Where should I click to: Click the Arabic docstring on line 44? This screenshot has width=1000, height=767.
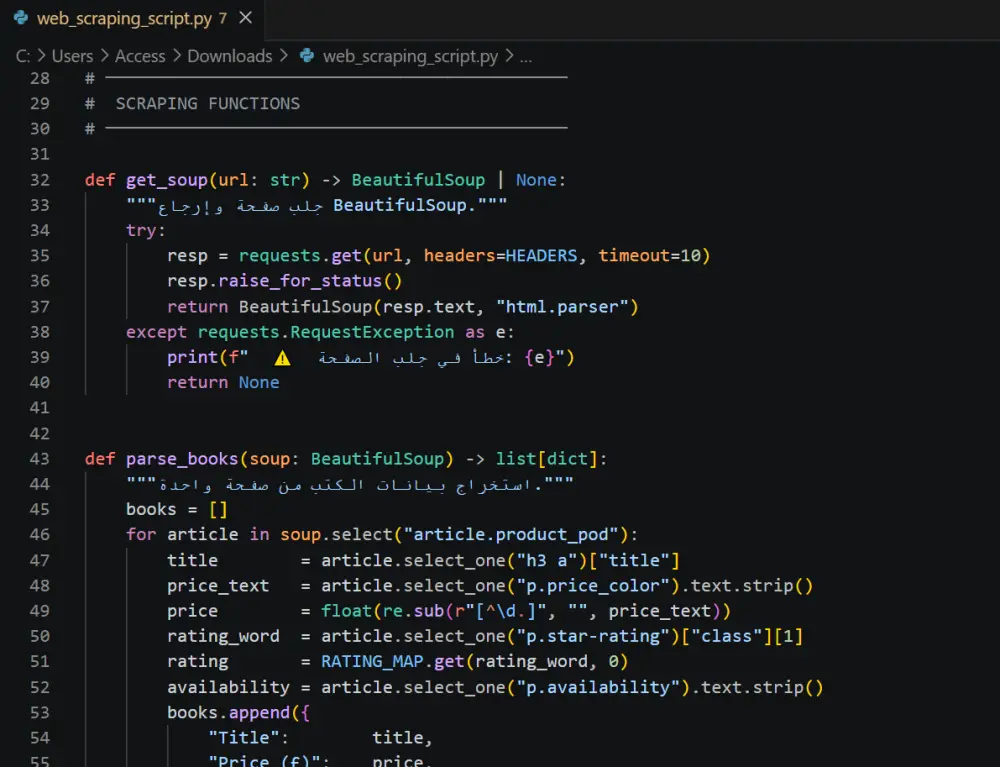click(x=349, y=485)
